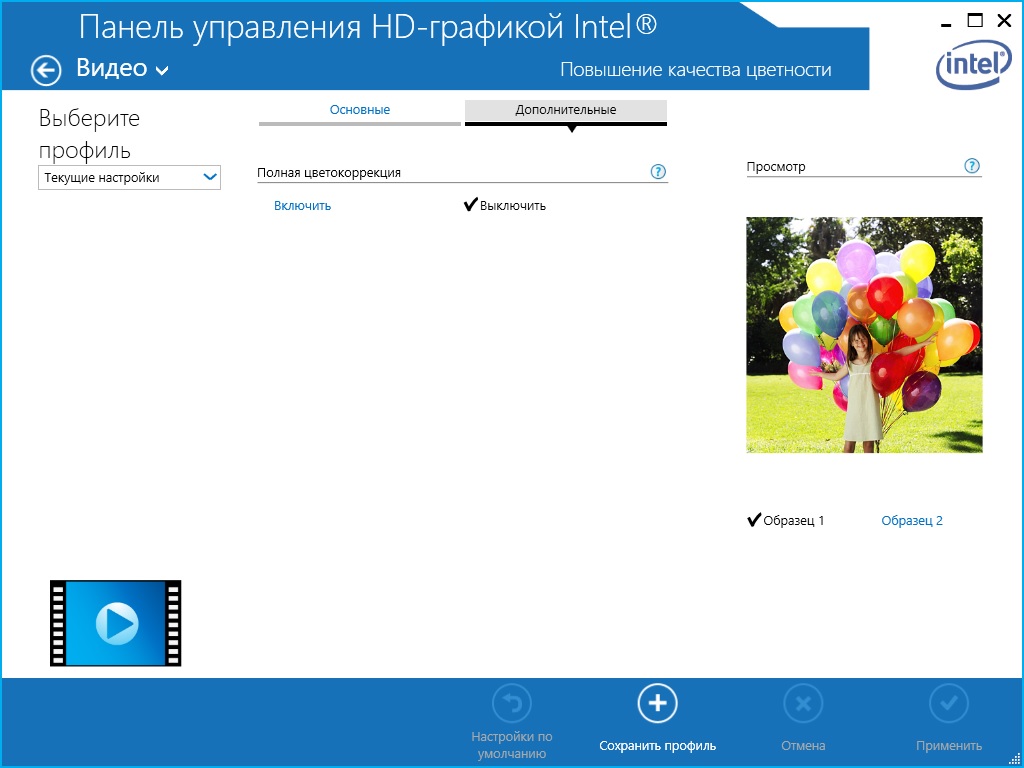Screen dimensions: 1024x768
Task: Maximize the Intel control panel window
Action: tap(975, 20)
